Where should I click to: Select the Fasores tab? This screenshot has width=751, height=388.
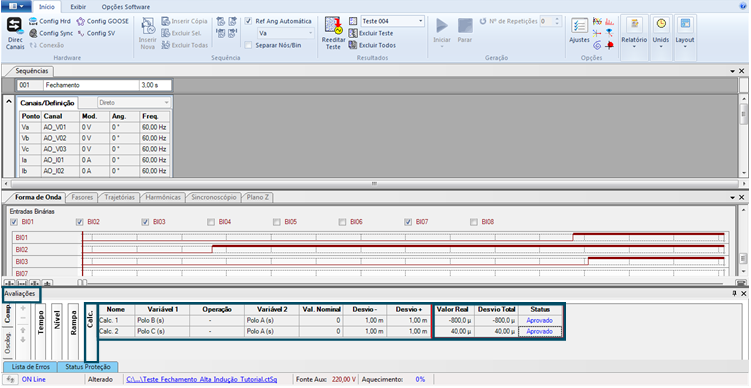tap(83, 197)
